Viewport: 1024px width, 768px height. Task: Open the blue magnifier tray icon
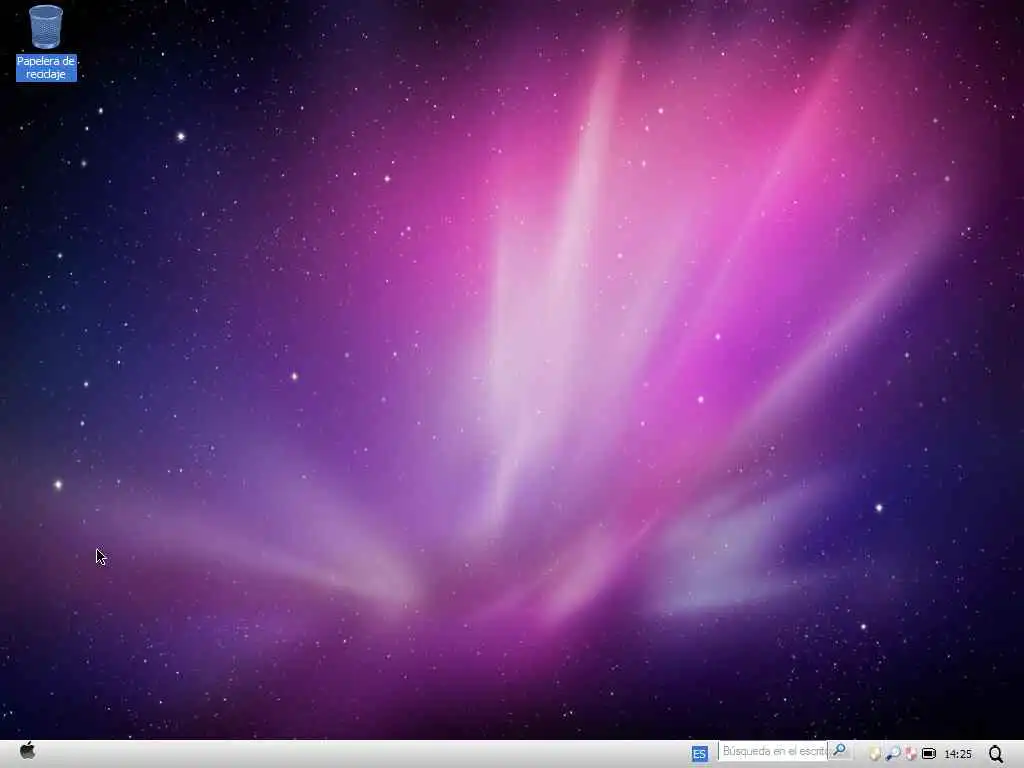[x=892, y=754]
